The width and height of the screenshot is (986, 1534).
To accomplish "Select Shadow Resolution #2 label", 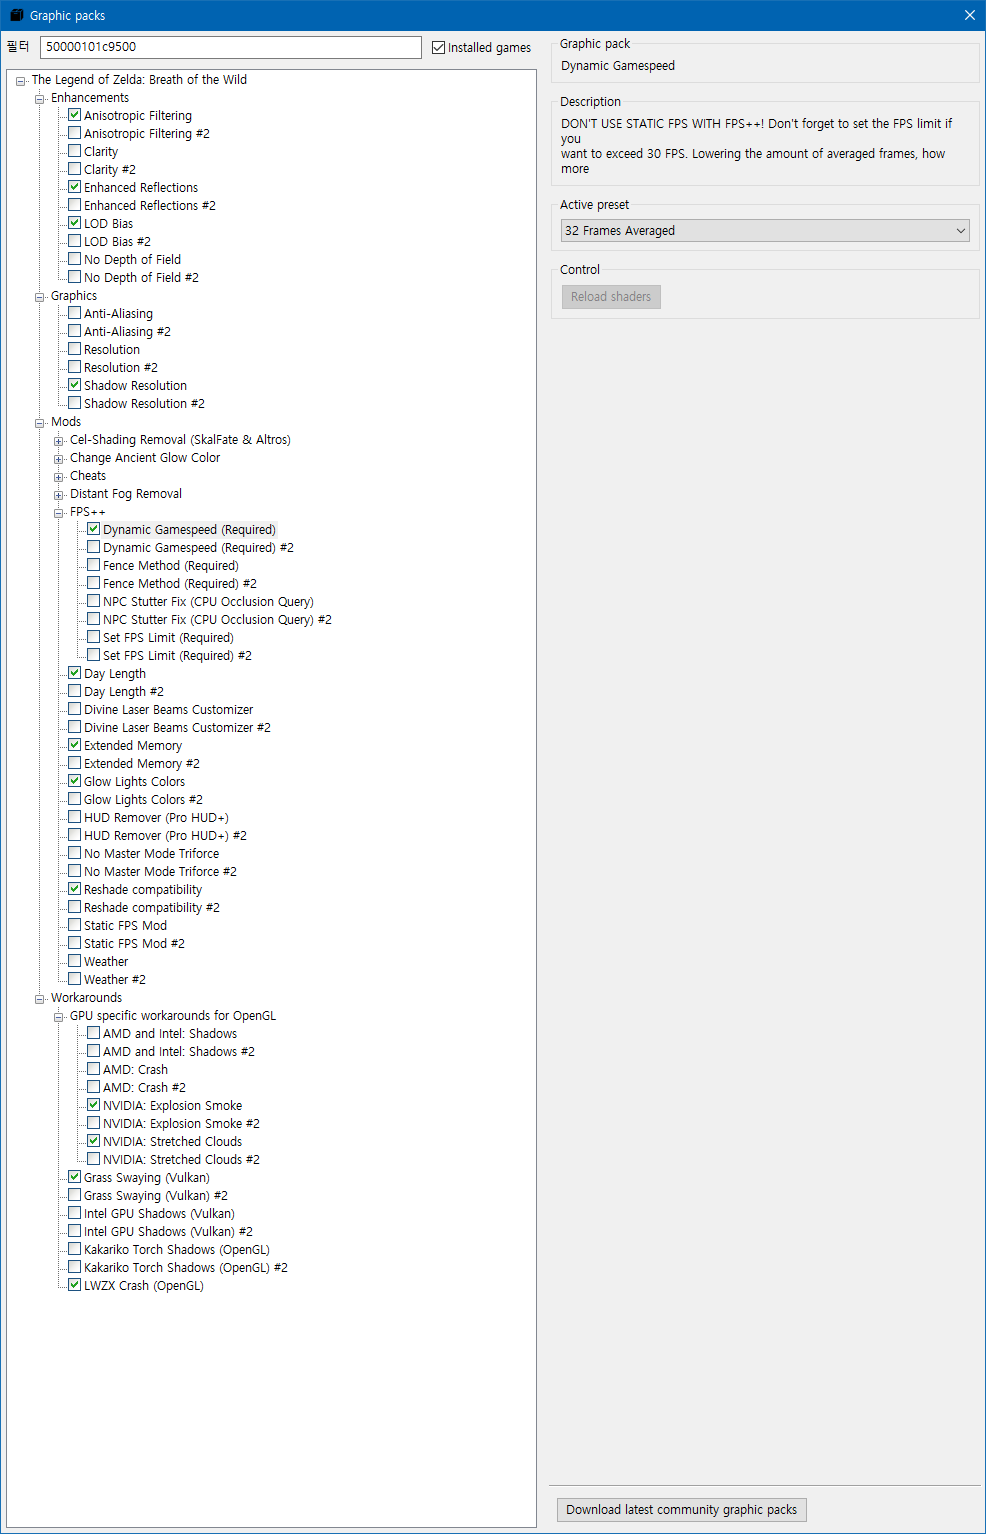I will point(144,404).
